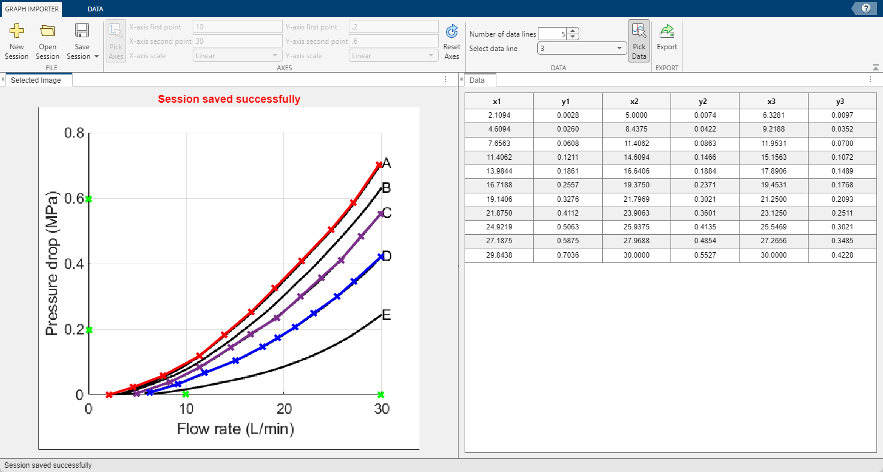Expand the Save Session dropdown arrow
883x472 pixels.
pyautogui.click(x=96, y=57)
